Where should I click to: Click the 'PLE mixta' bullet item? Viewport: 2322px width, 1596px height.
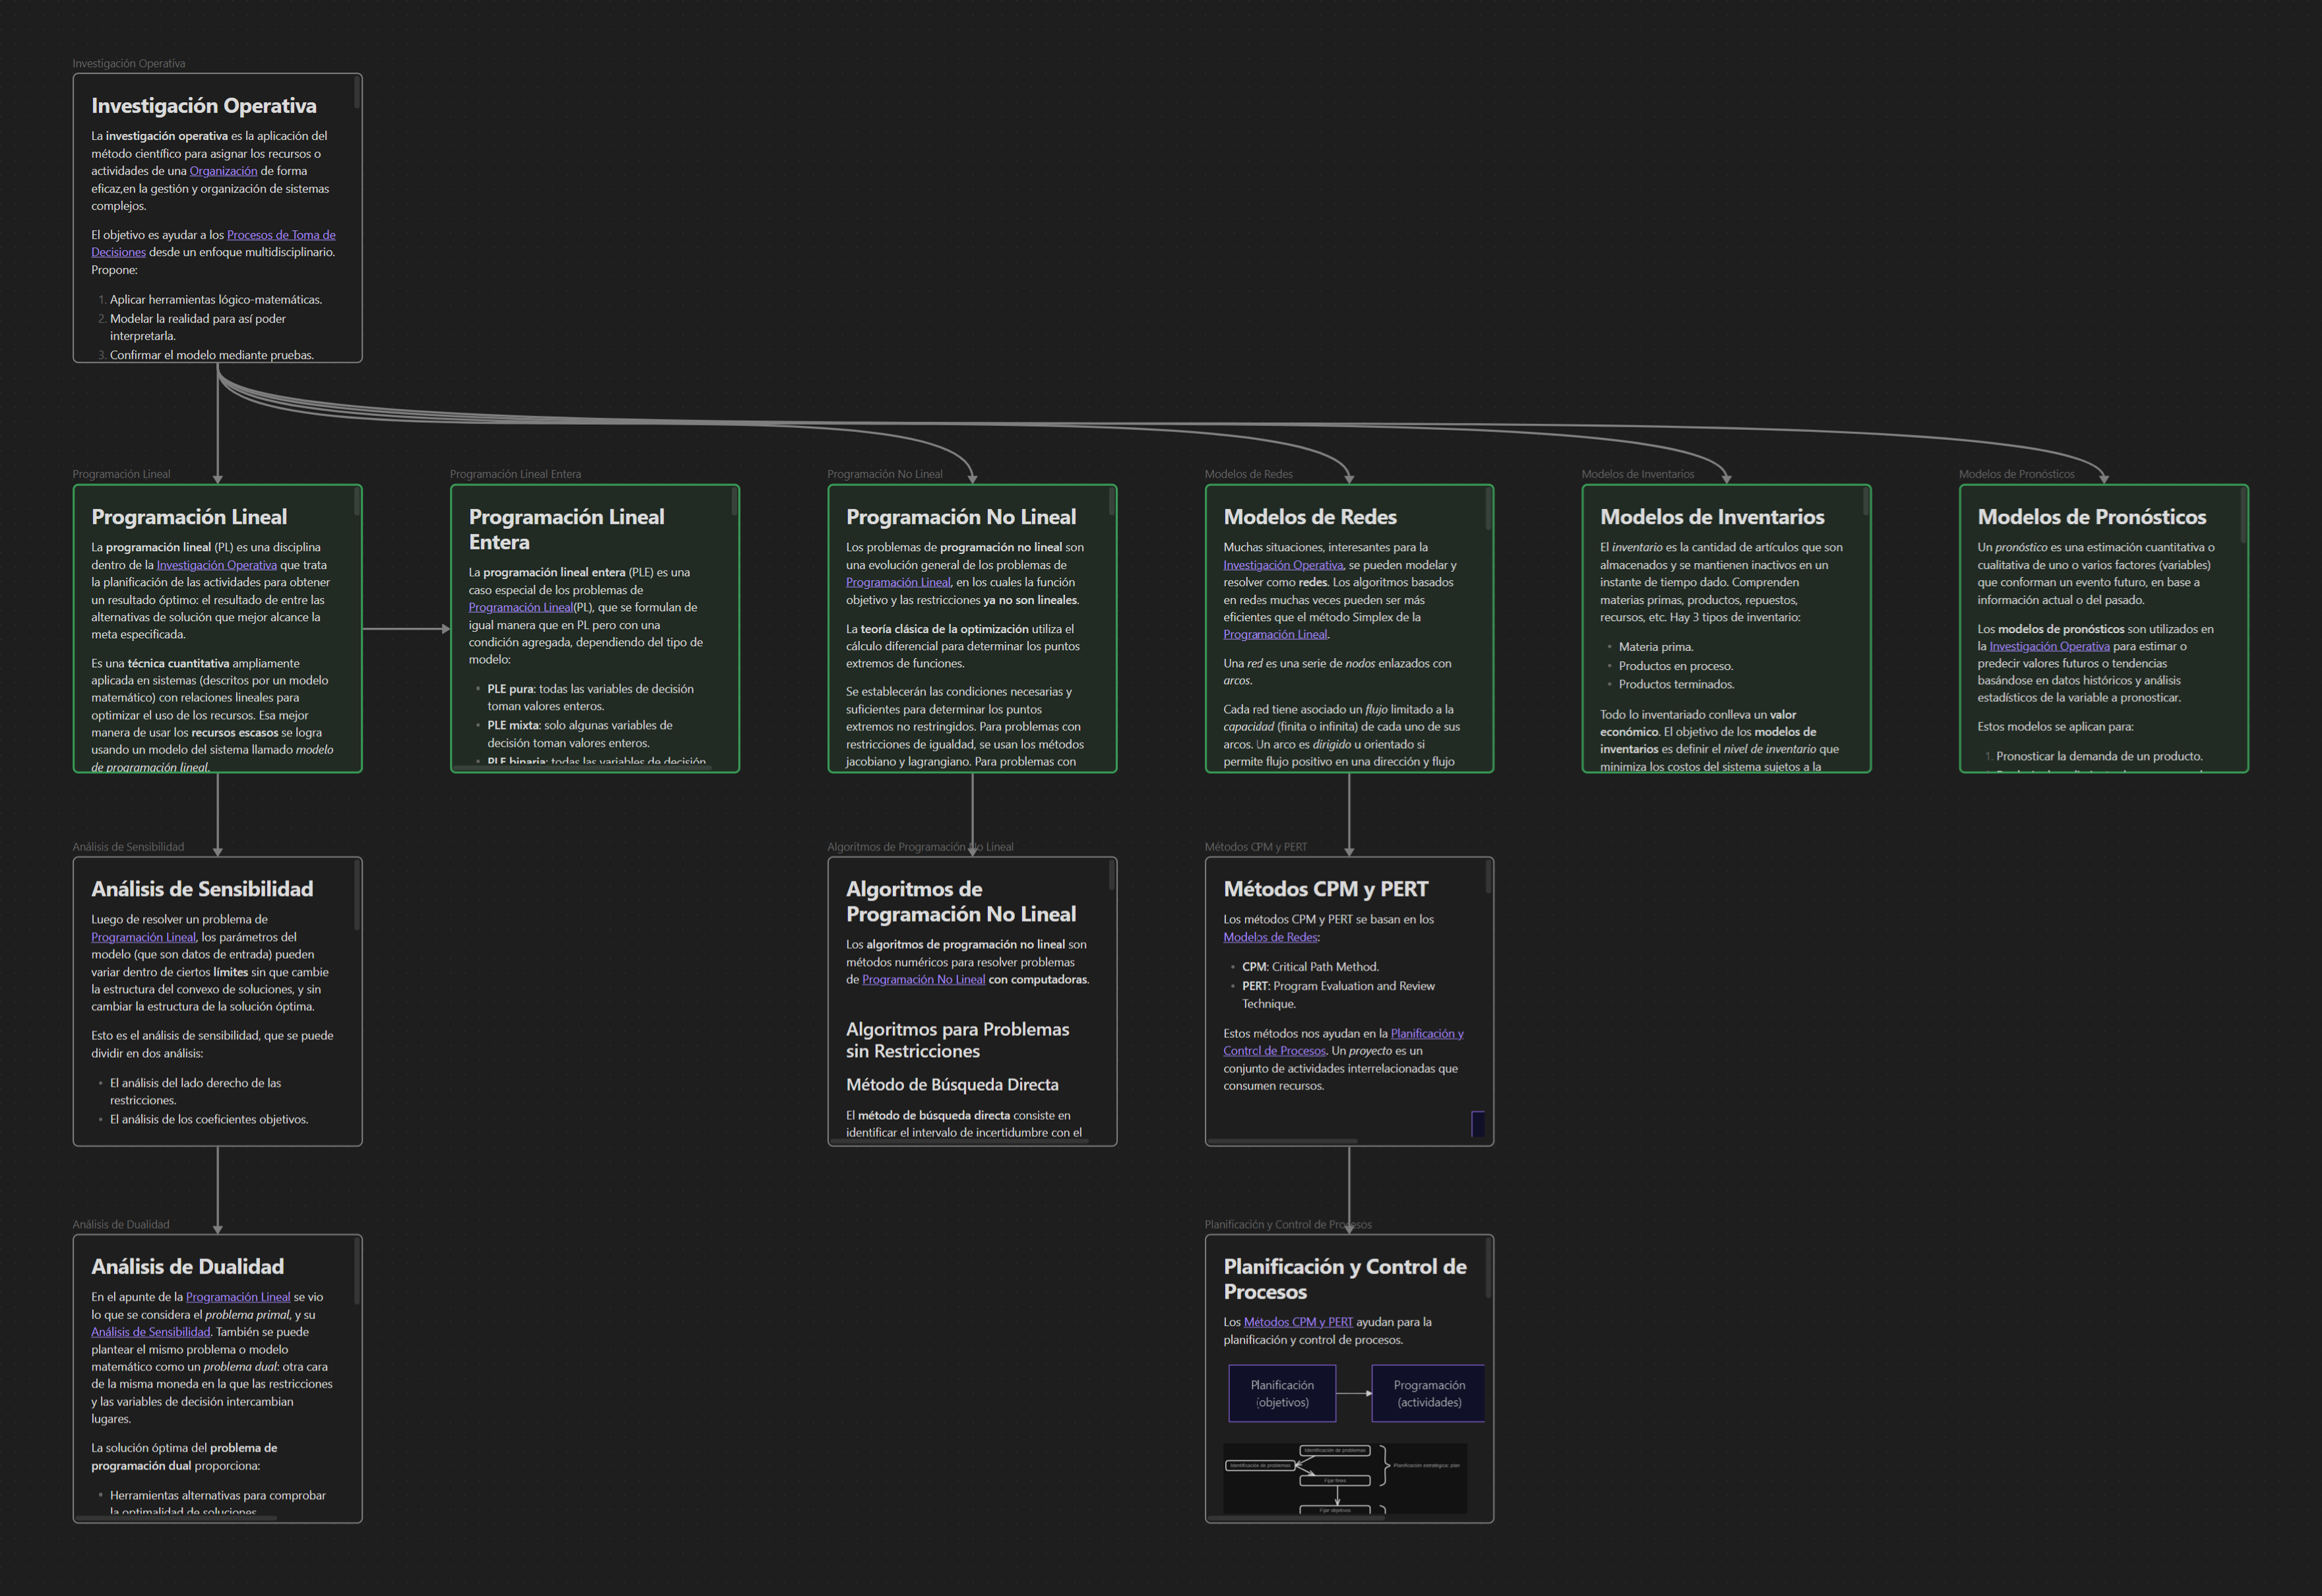[580, 734]
